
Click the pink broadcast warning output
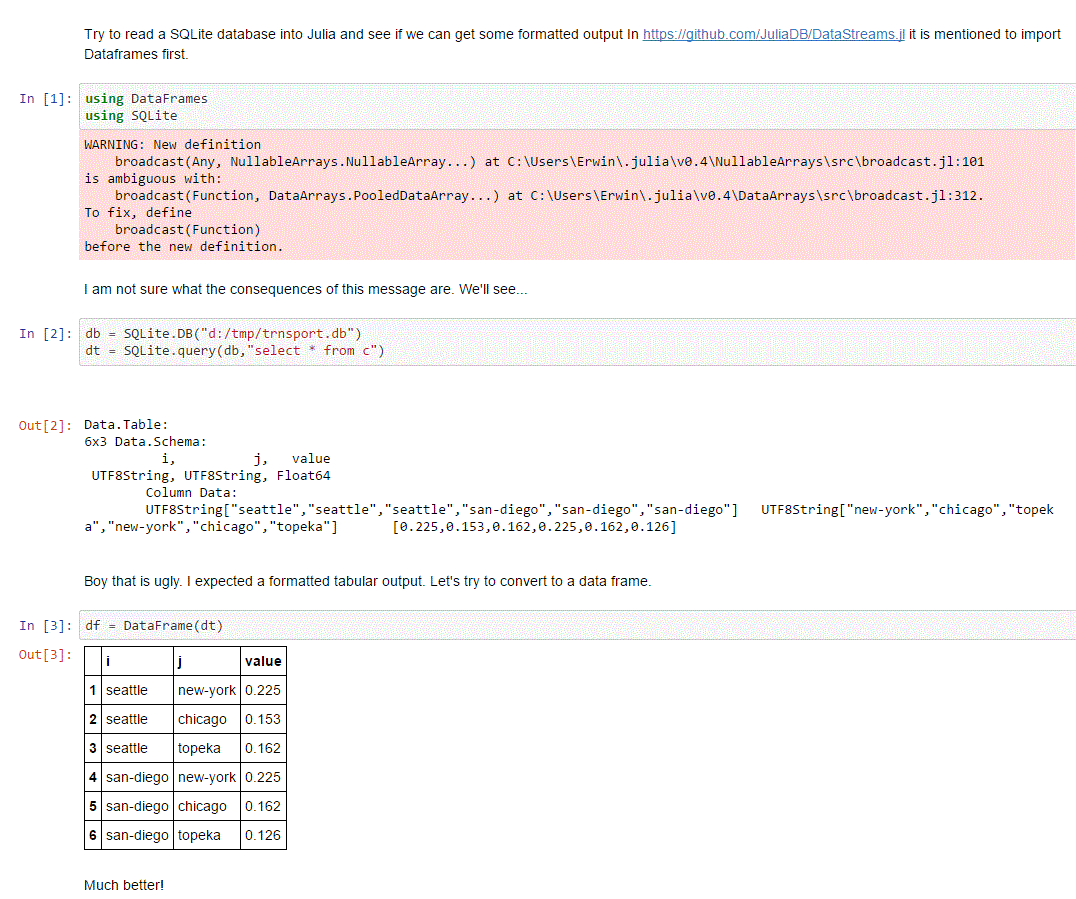pyautogui.click(x=400, y=195)
